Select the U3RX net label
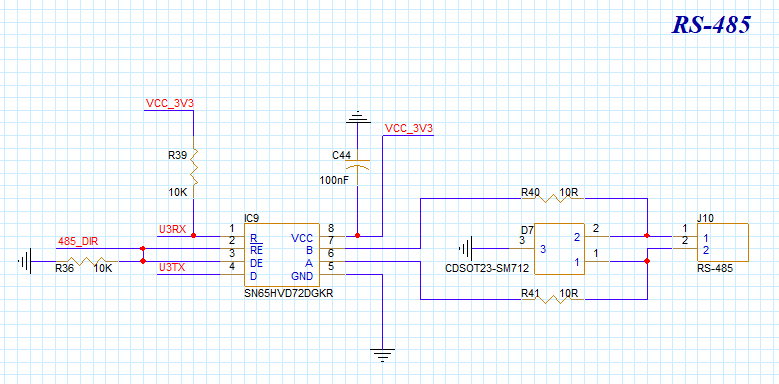 point(172,230)
